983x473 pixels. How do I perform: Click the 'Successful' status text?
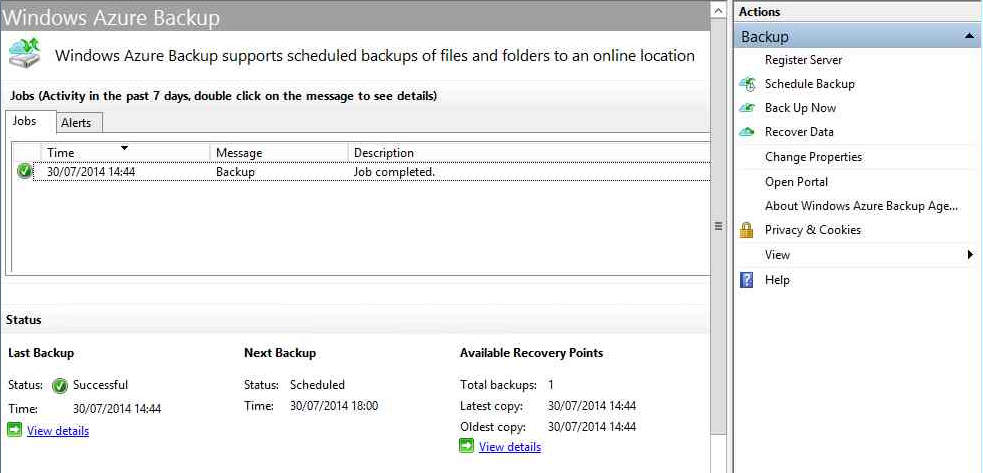click(100, 385)
